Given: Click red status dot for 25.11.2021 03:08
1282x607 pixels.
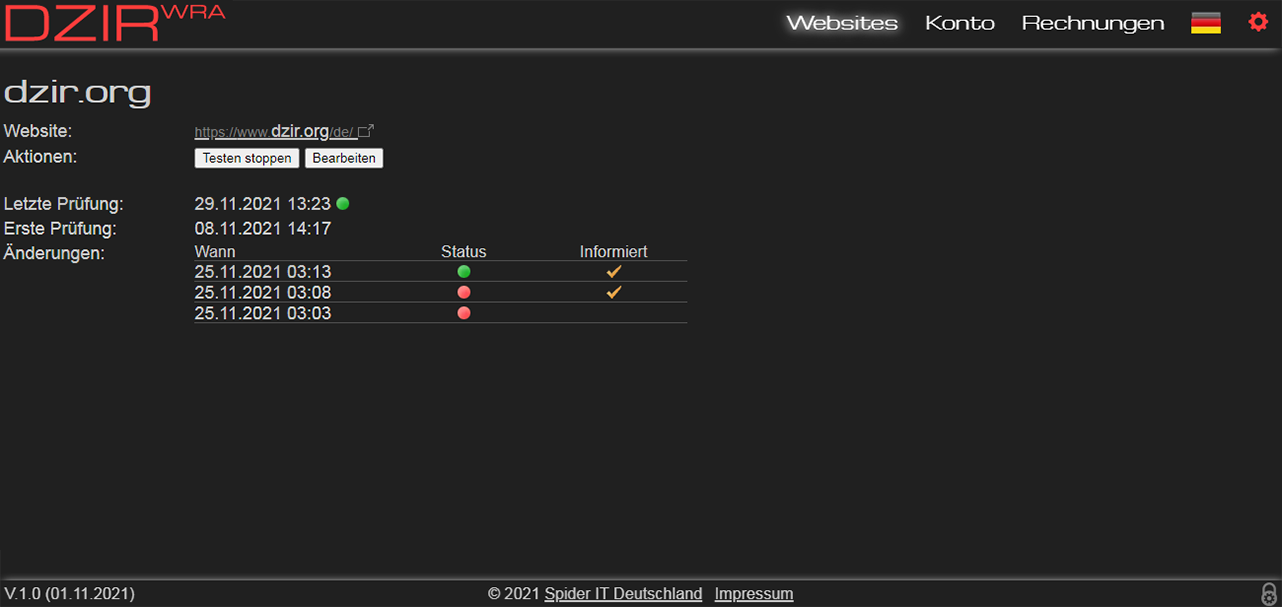Looking at the screenshot, I should pos(464,292).
